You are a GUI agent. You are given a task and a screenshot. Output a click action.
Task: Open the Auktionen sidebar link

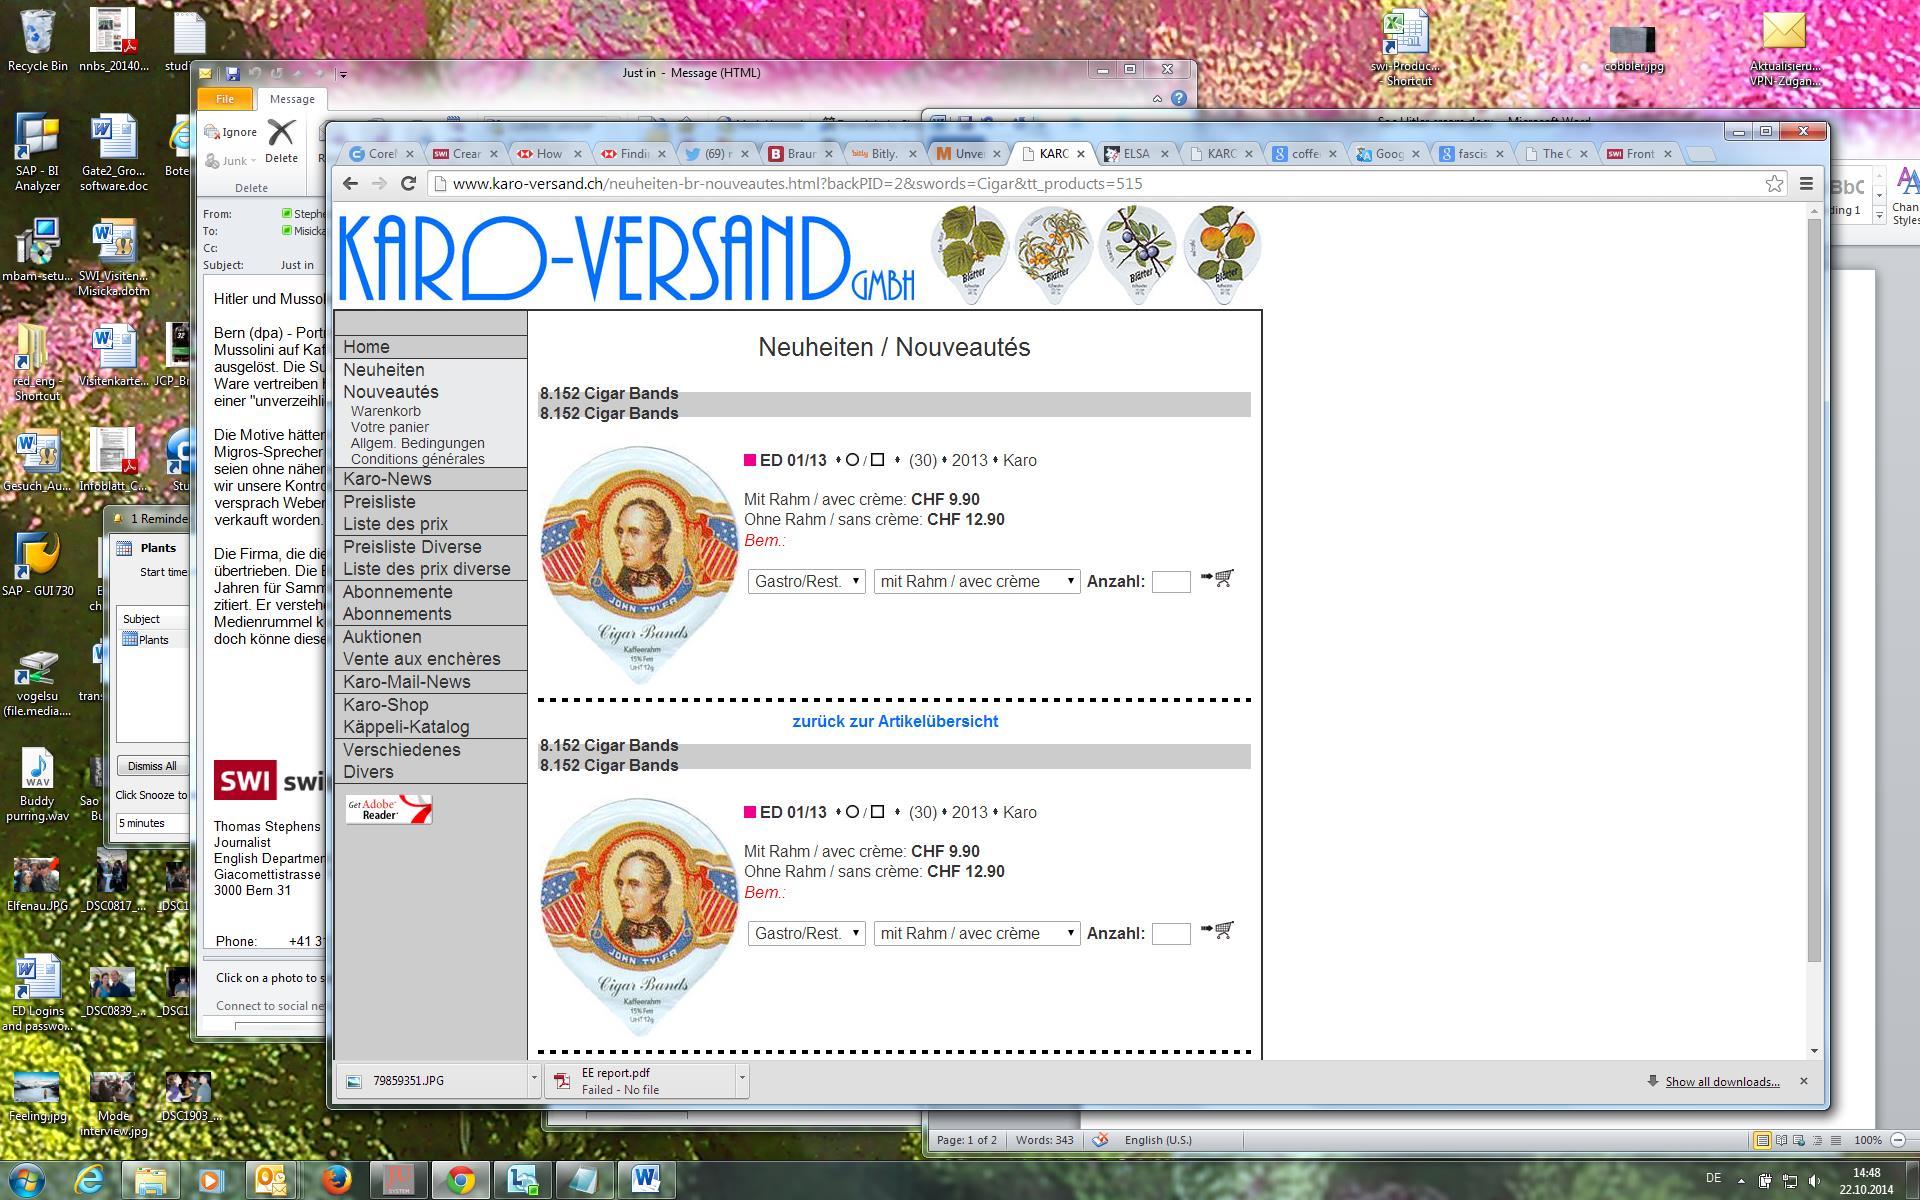click(x=382, y=637)
